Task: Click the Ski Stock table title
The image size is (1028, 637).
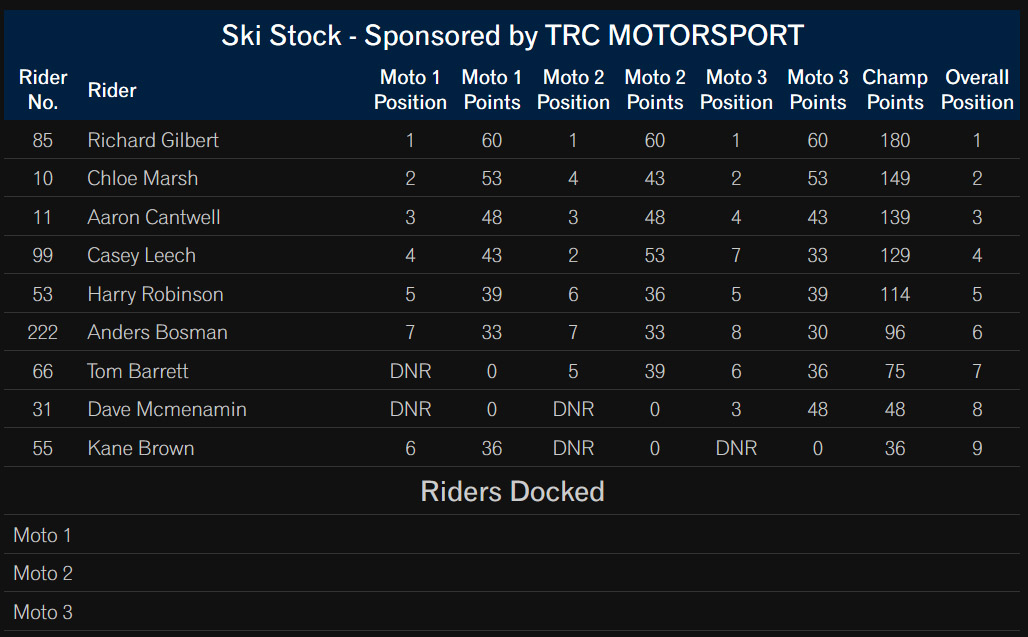Action: coord(512,35)
